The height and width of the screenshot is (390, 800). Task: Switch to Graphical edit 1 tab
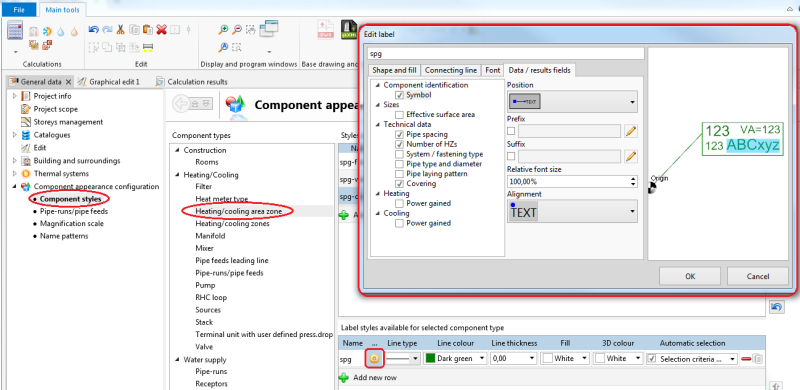tap(109, 82)
